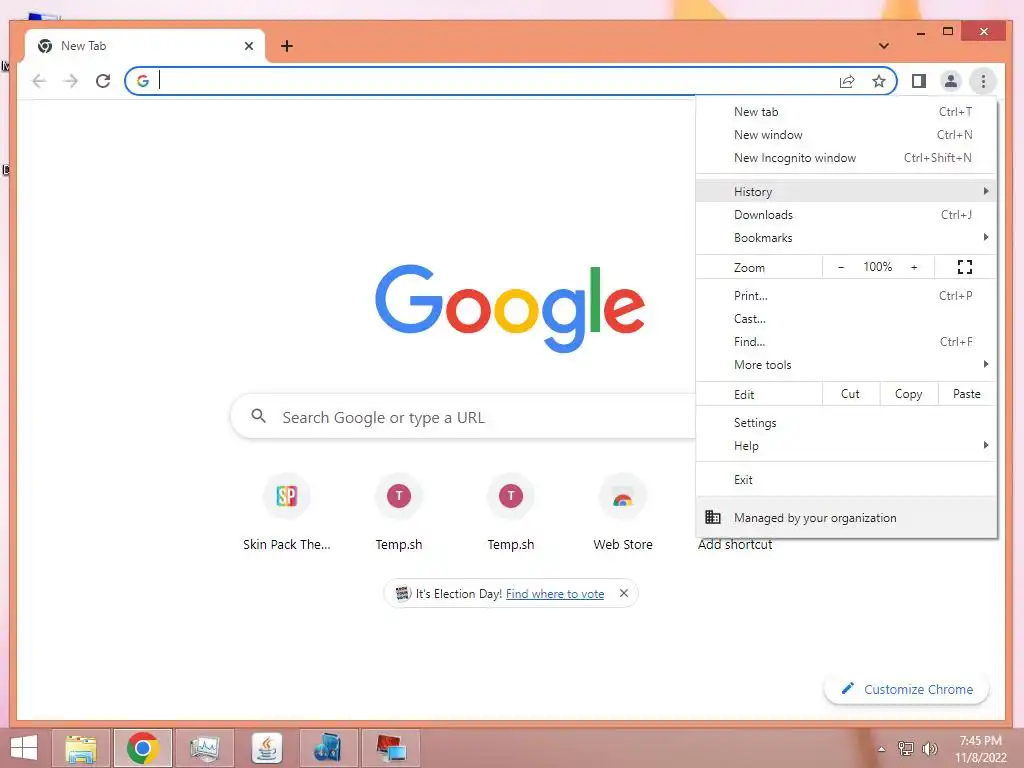Screen dimensions: 1024x768
Task: Select New window menu item
Action: click(846, 135)
